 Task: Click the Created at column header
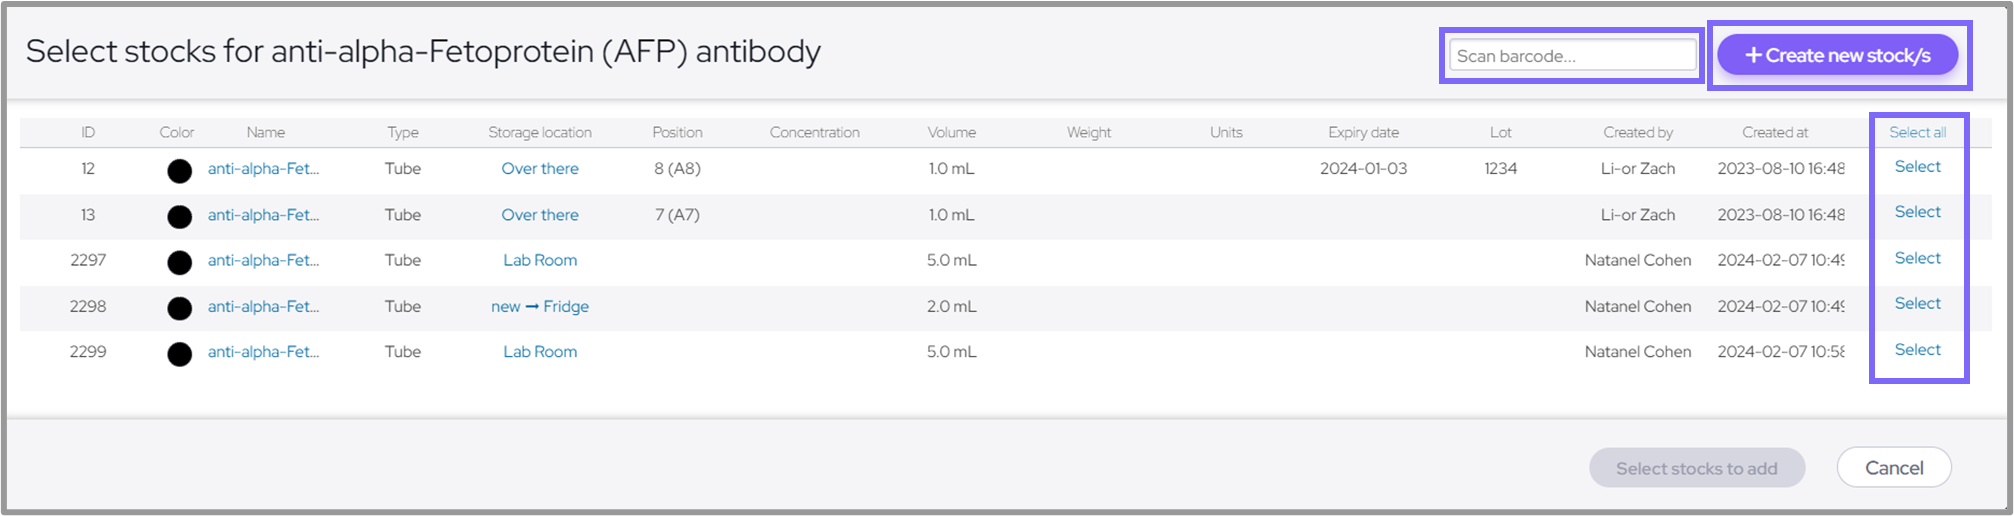pyautogui.click(x=1775, y=132)
